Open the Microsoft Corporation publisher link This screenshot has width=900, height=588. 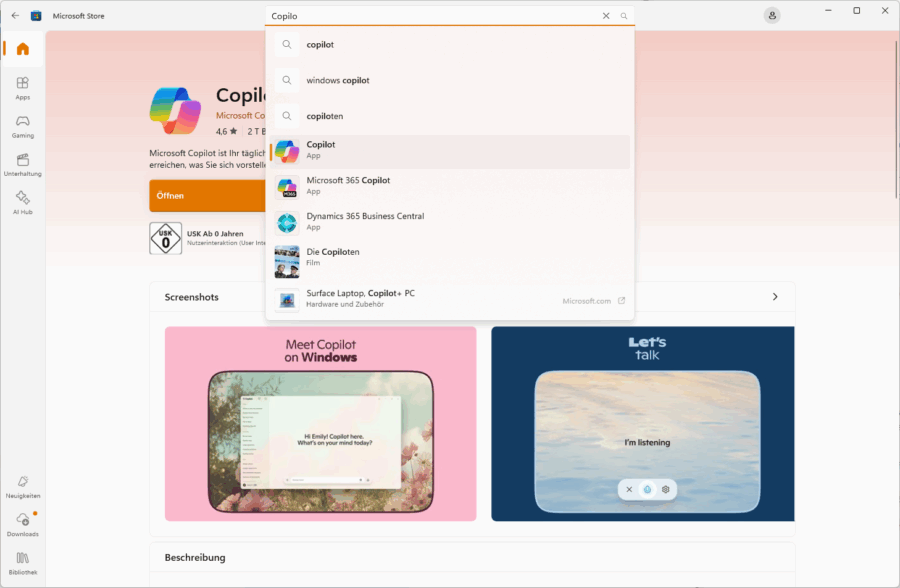click(240, 115)
